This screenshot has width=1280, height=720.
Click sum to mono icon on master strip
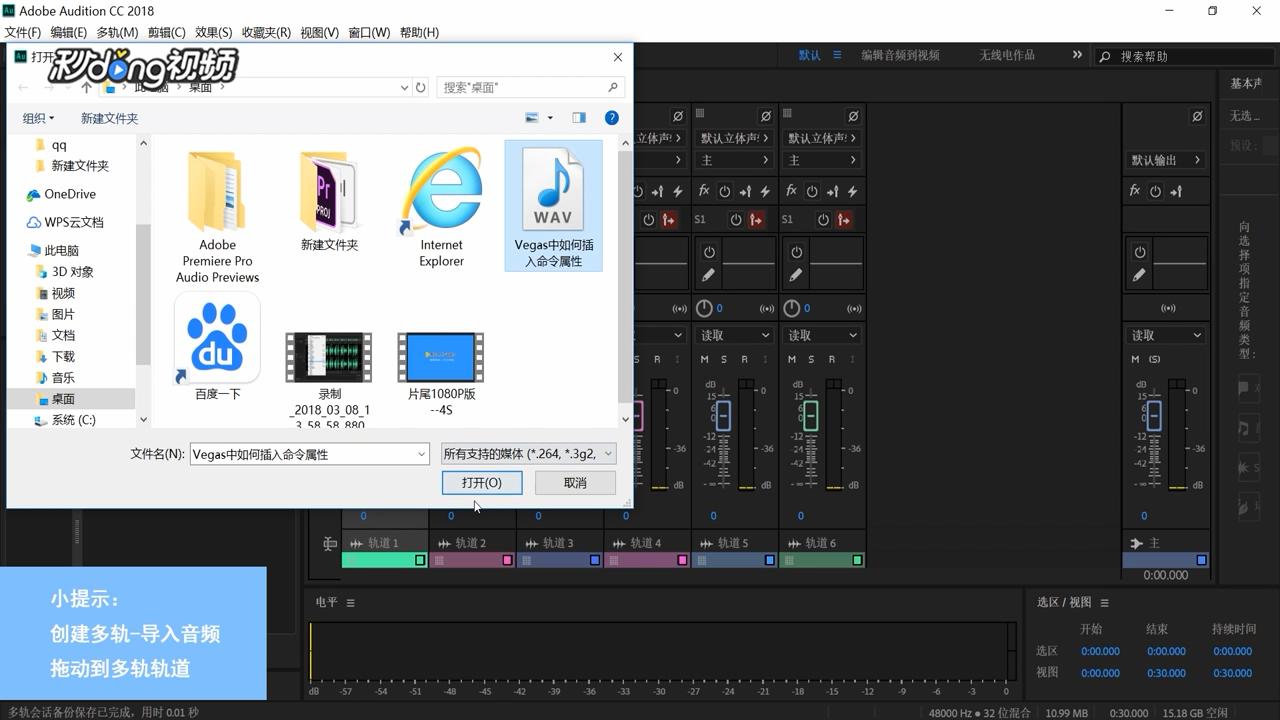coord(1168,308)
